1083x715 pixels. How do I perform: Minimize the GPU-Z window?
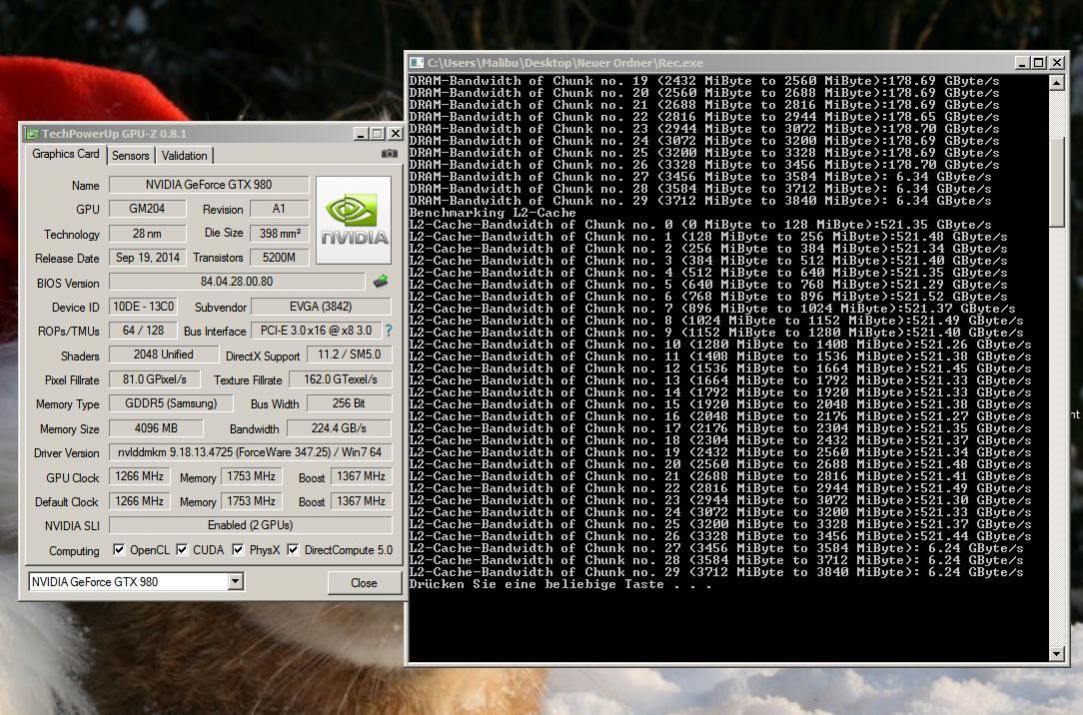point(361,133)
